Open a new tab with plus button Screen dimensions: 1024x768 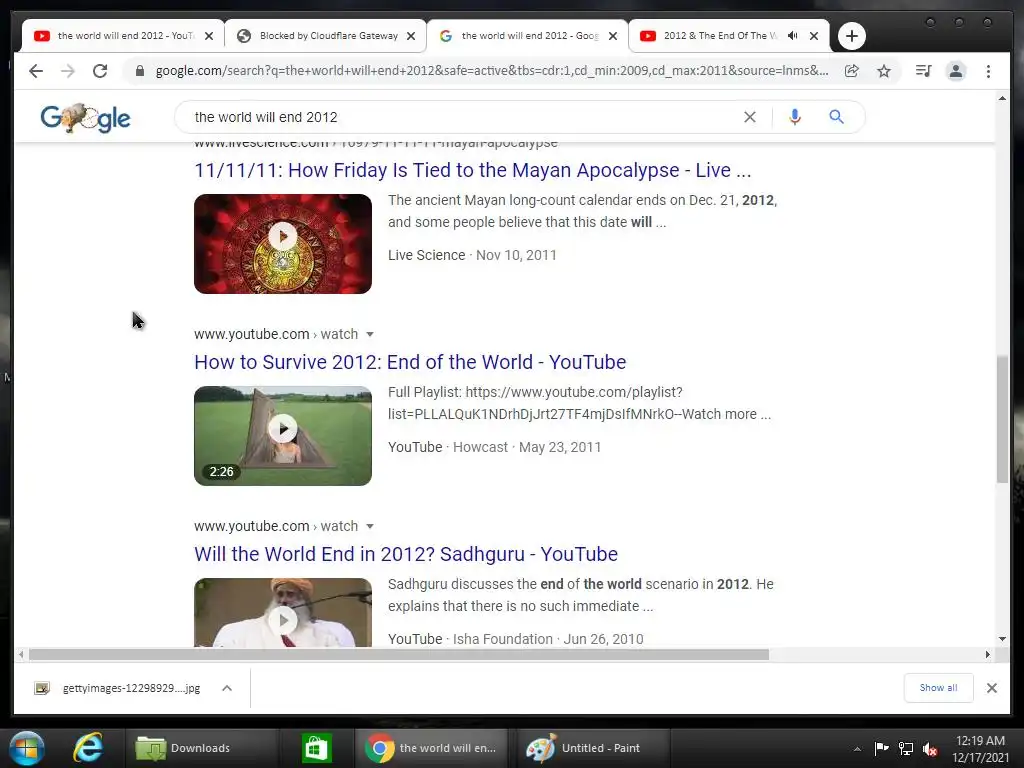(852, 36)
